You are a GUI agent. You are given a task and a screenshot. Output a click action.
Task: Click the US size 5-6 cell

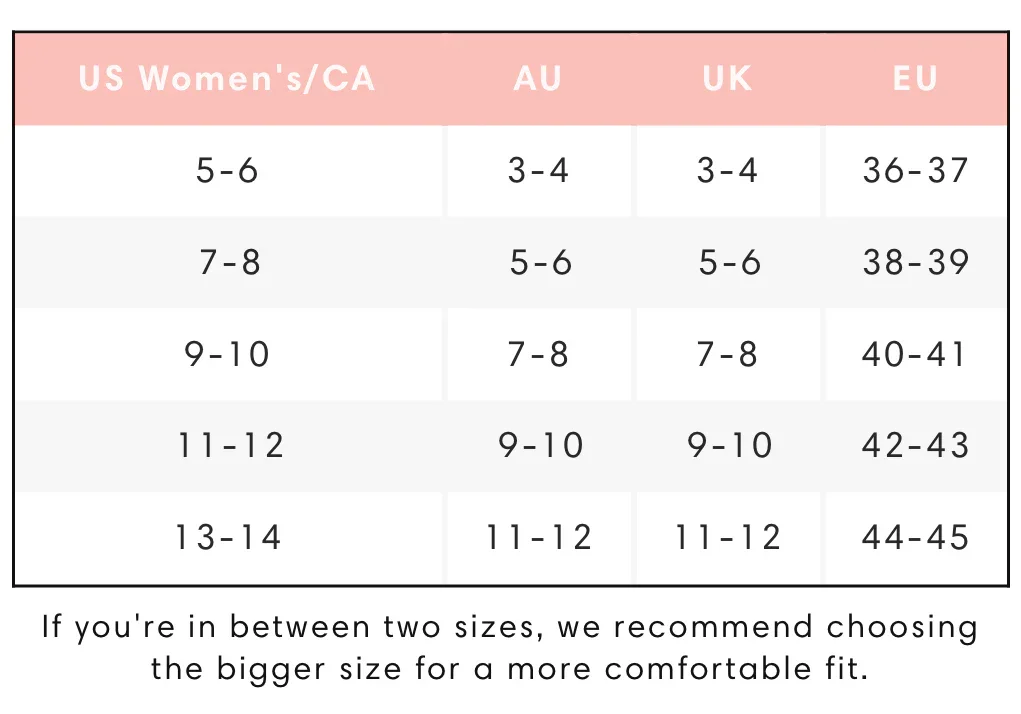227,170
